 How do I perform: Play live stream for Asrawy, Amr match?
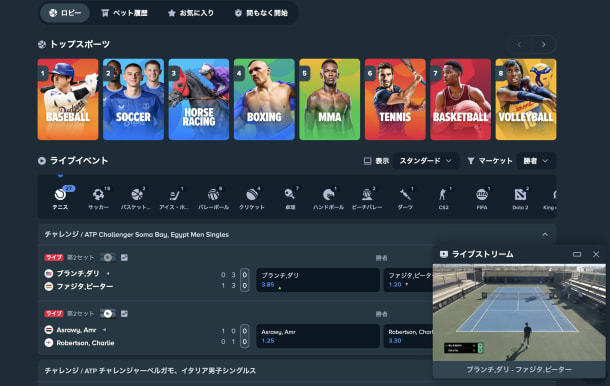(108, 314)
